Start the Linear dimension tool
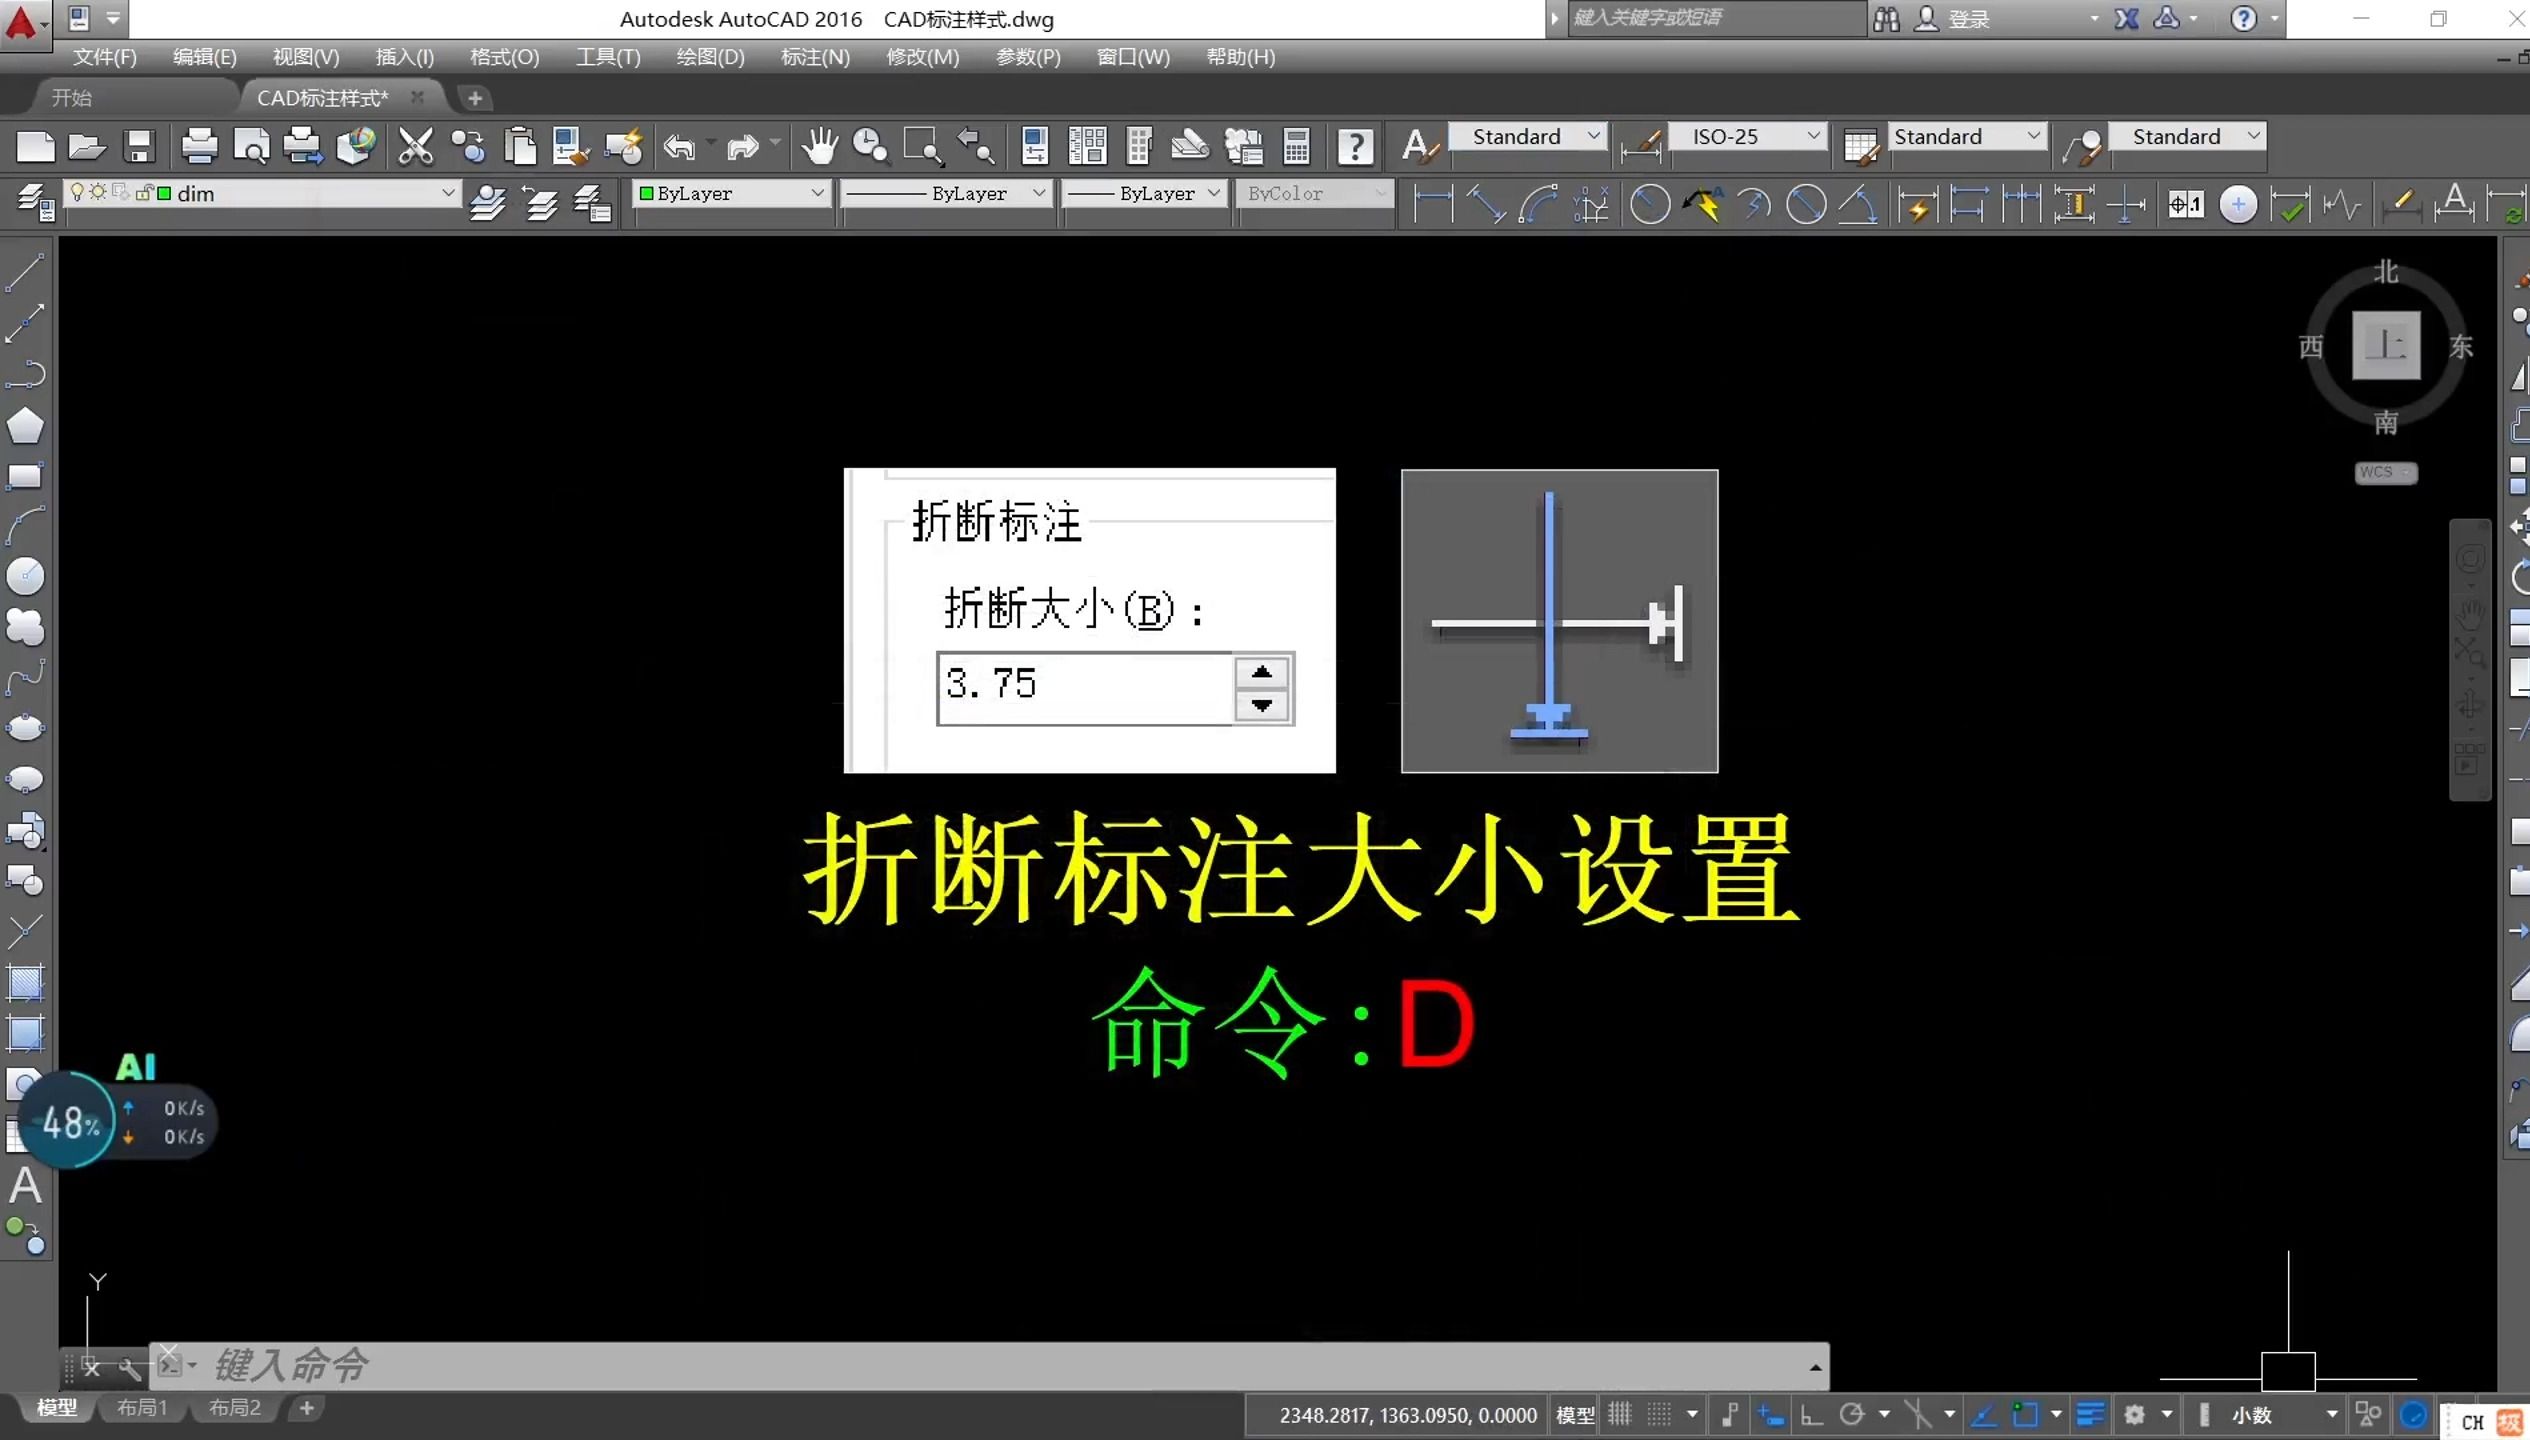 coord(1432,205)
